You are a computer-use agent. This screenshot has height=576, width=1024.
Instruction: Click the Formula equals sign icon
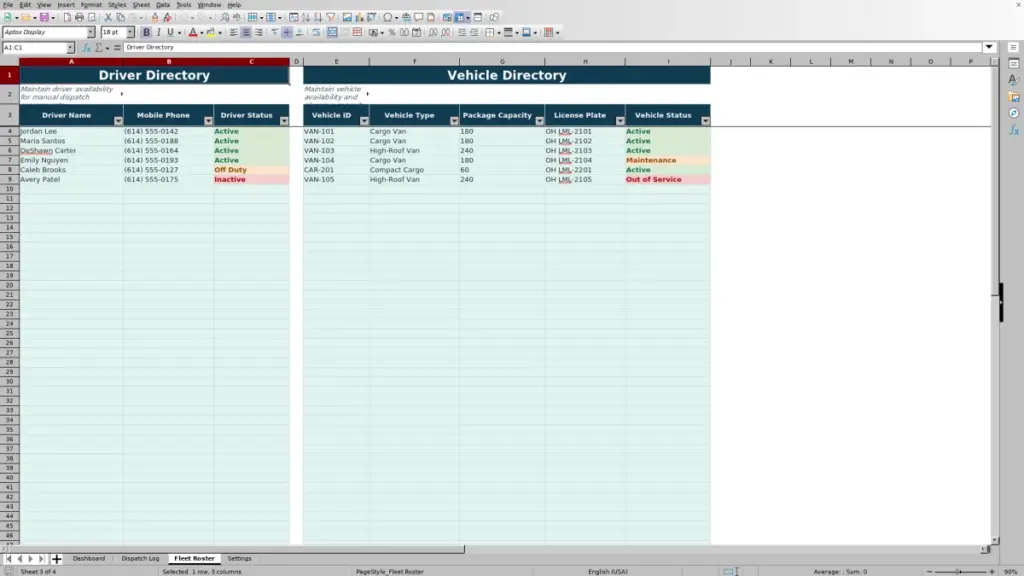(x=118, y=47)
